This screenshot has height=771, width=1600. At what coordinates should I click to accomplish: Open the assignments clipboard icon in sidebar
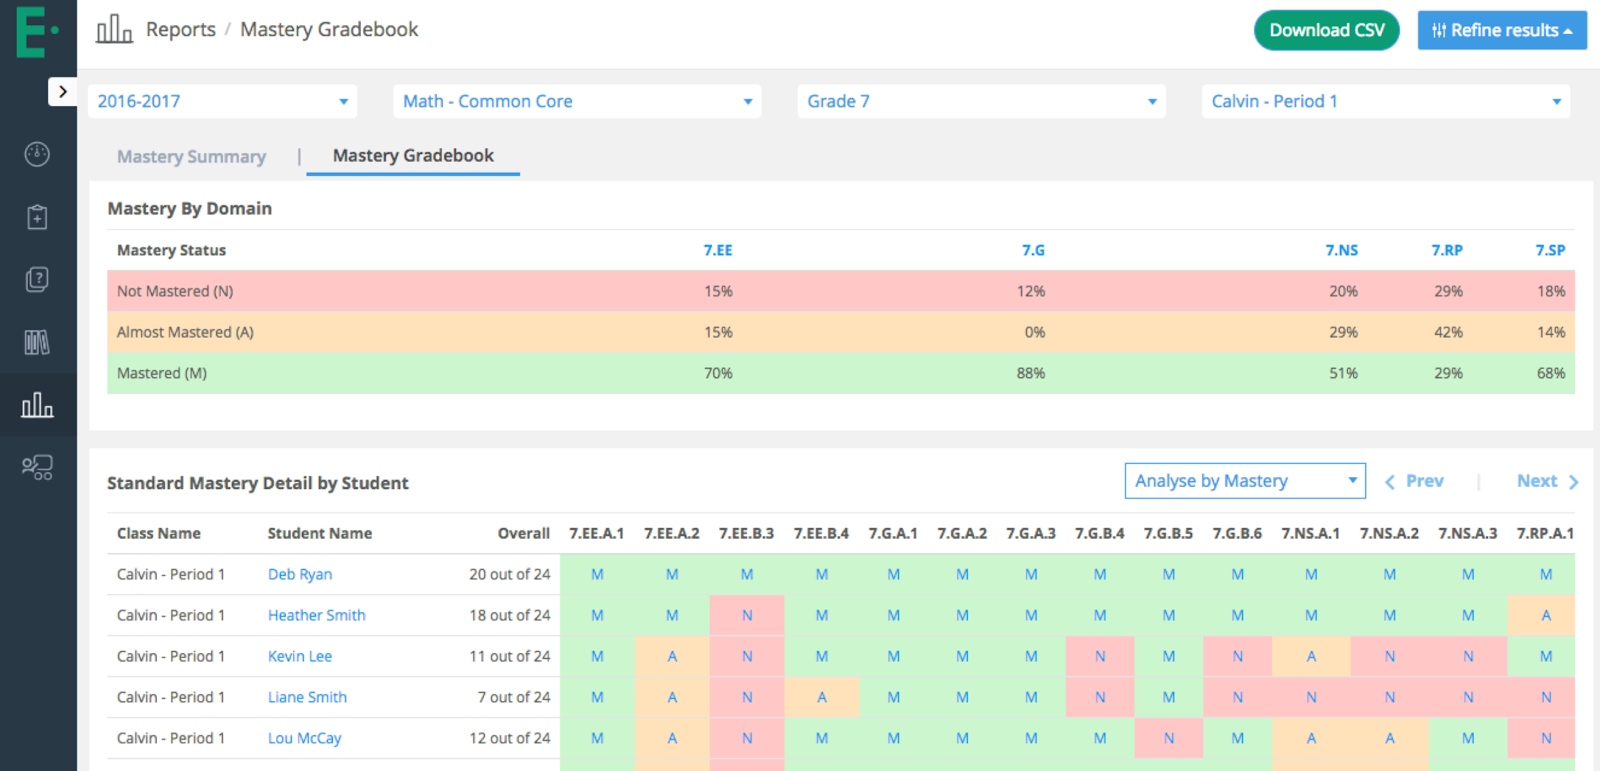[37, 216]
